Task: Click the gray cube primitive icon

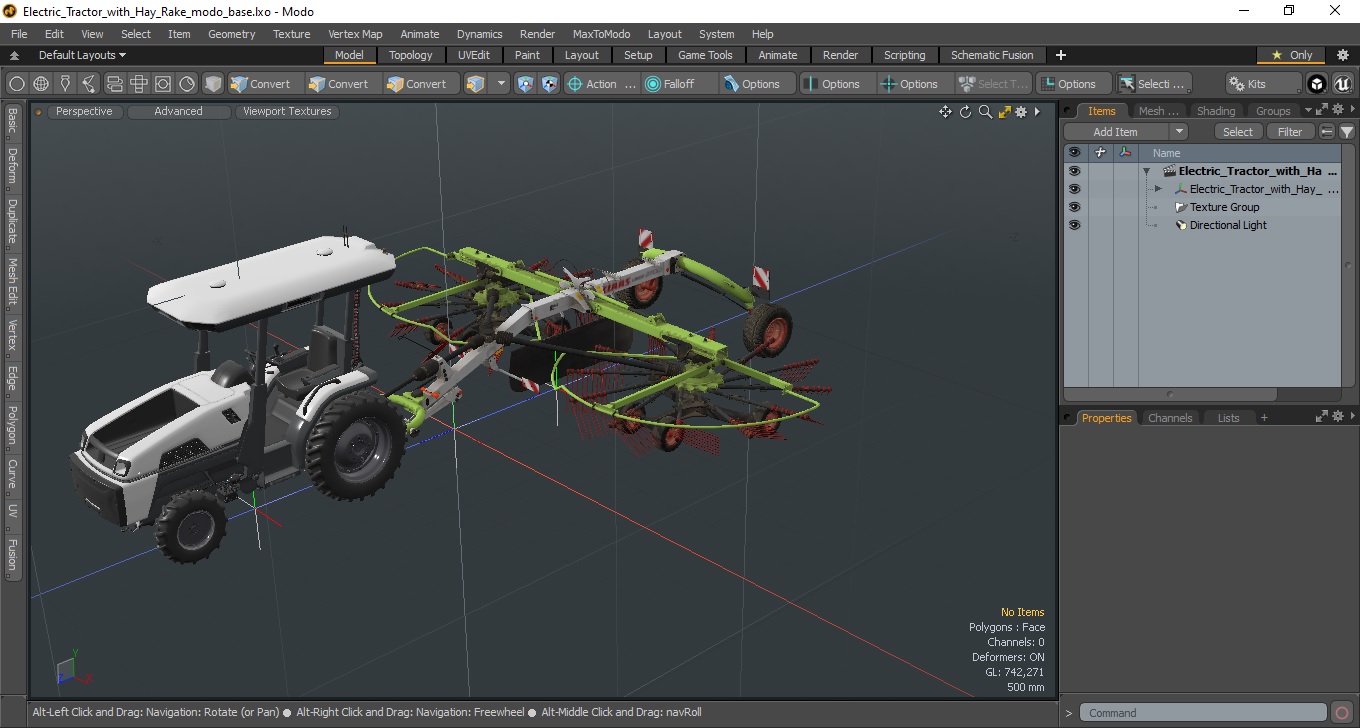Action: 213,84
